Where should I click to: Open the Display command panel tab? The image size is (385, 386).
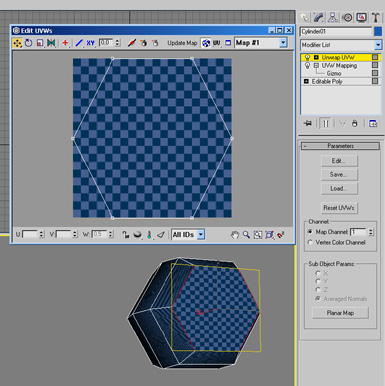pyautogui.click(x=362, y=17)
